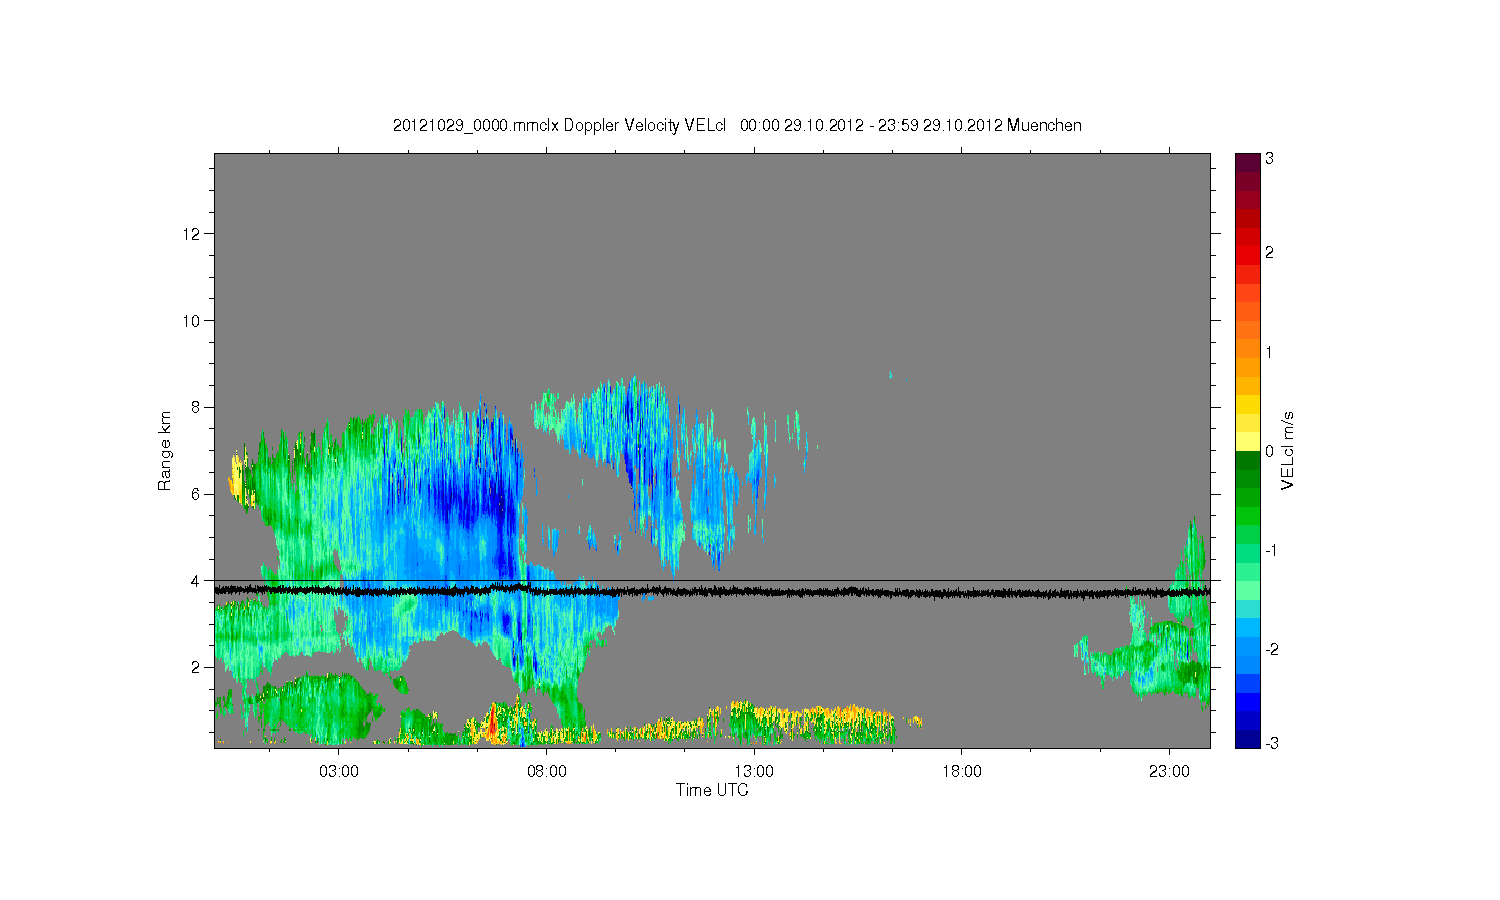Click the colorbar value 1 label

pyautogui.click(x=1269, y=352)
